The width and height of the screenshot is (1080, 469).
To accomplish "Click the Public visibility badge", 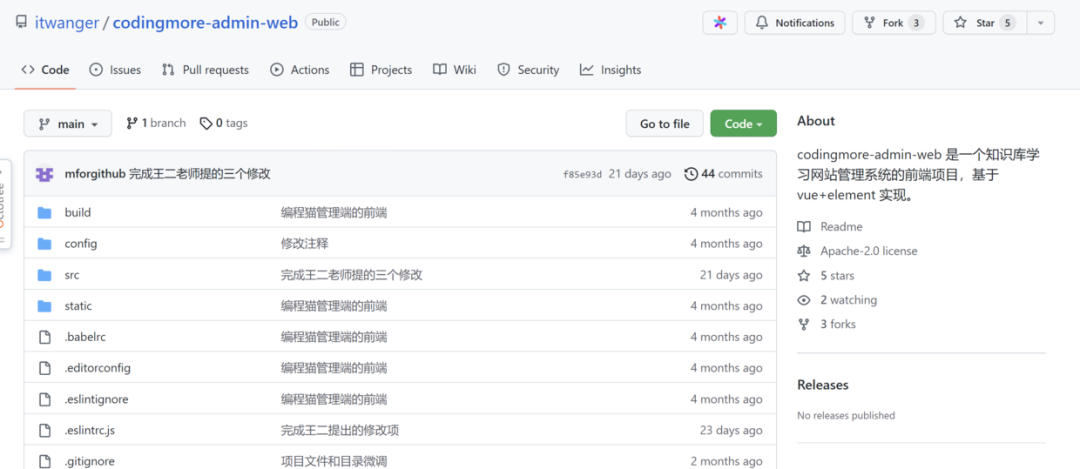I will click(326, 22).
